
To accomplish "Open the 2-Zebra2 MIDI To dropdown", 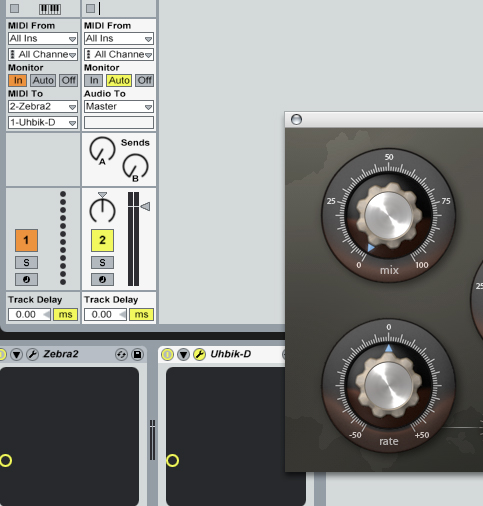I will 43,107.
